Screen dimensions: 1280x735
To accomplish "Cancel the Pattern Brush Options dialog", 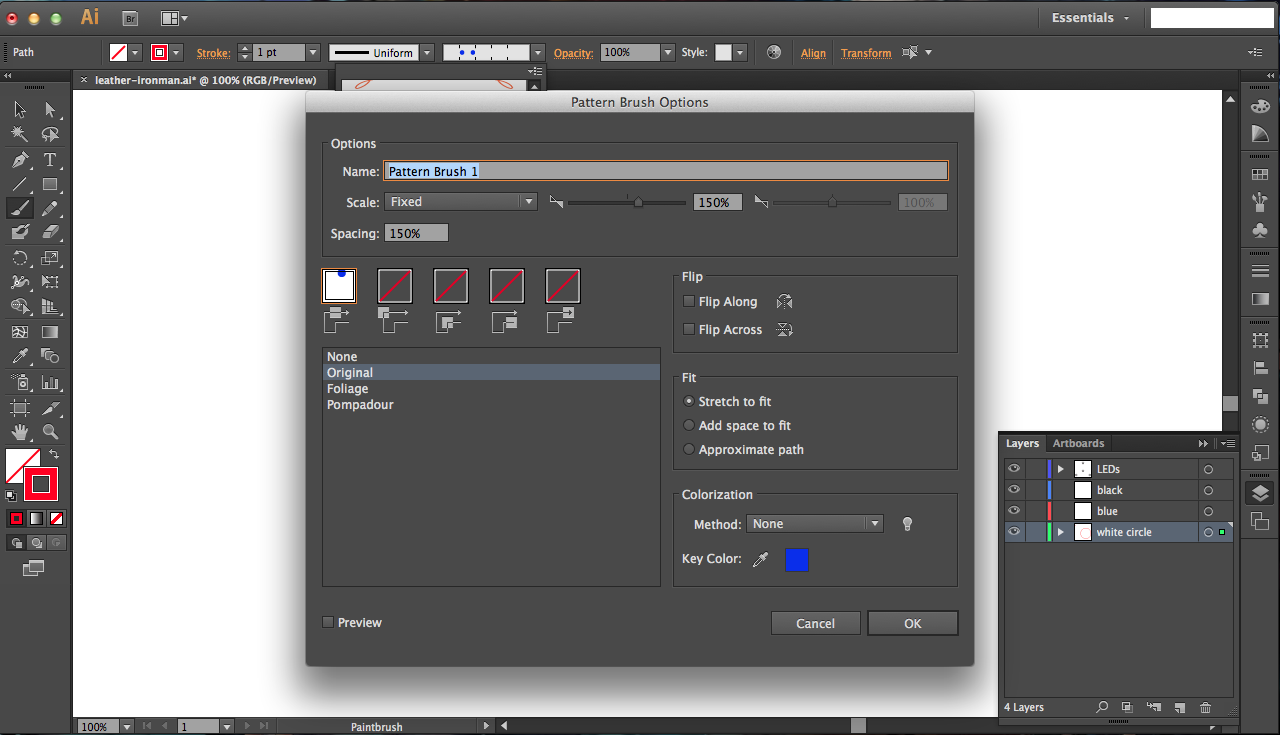I will tap(816, 623).
